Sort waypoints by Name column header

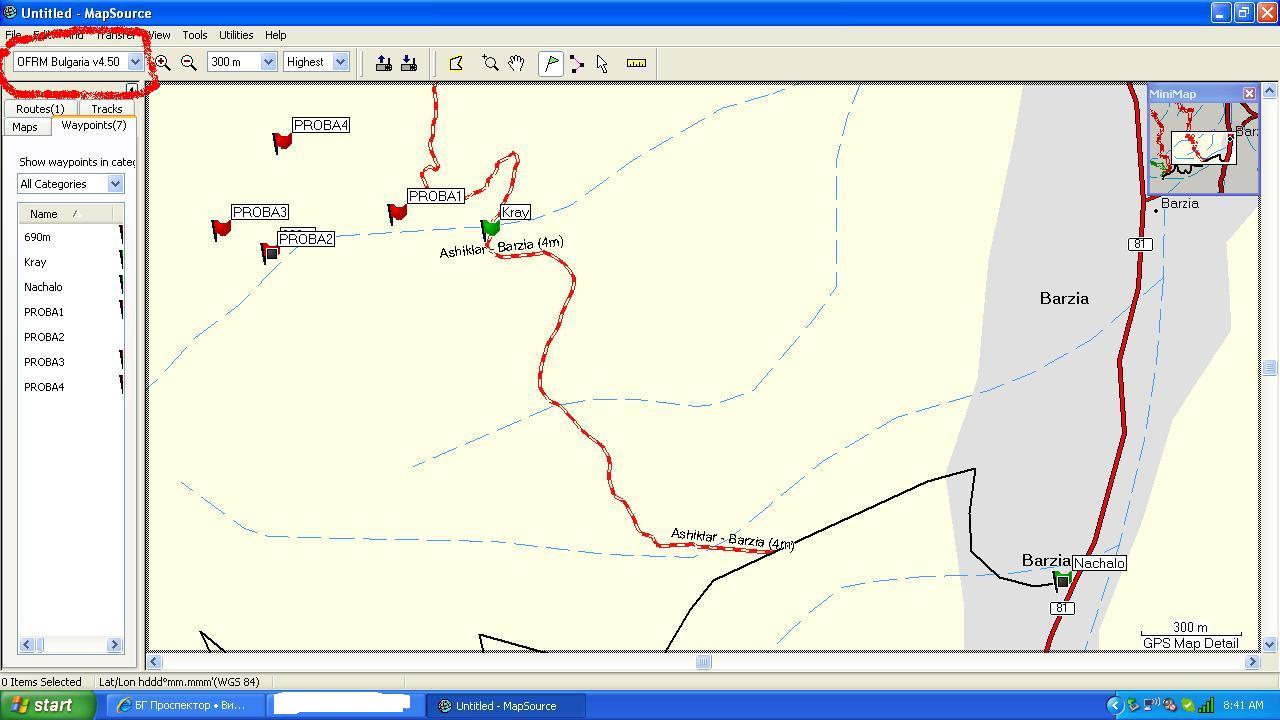point(66,213)
